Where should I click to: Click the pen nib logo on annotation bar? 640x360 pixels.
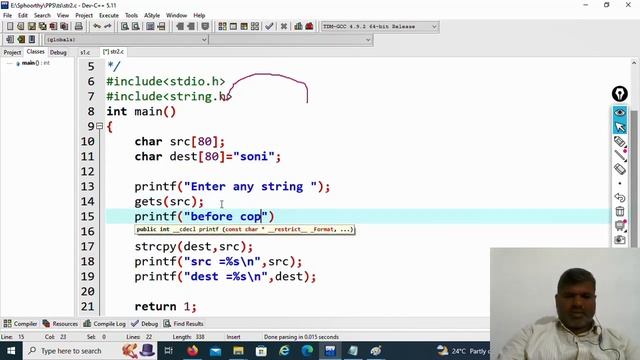(x=620, y=94)
